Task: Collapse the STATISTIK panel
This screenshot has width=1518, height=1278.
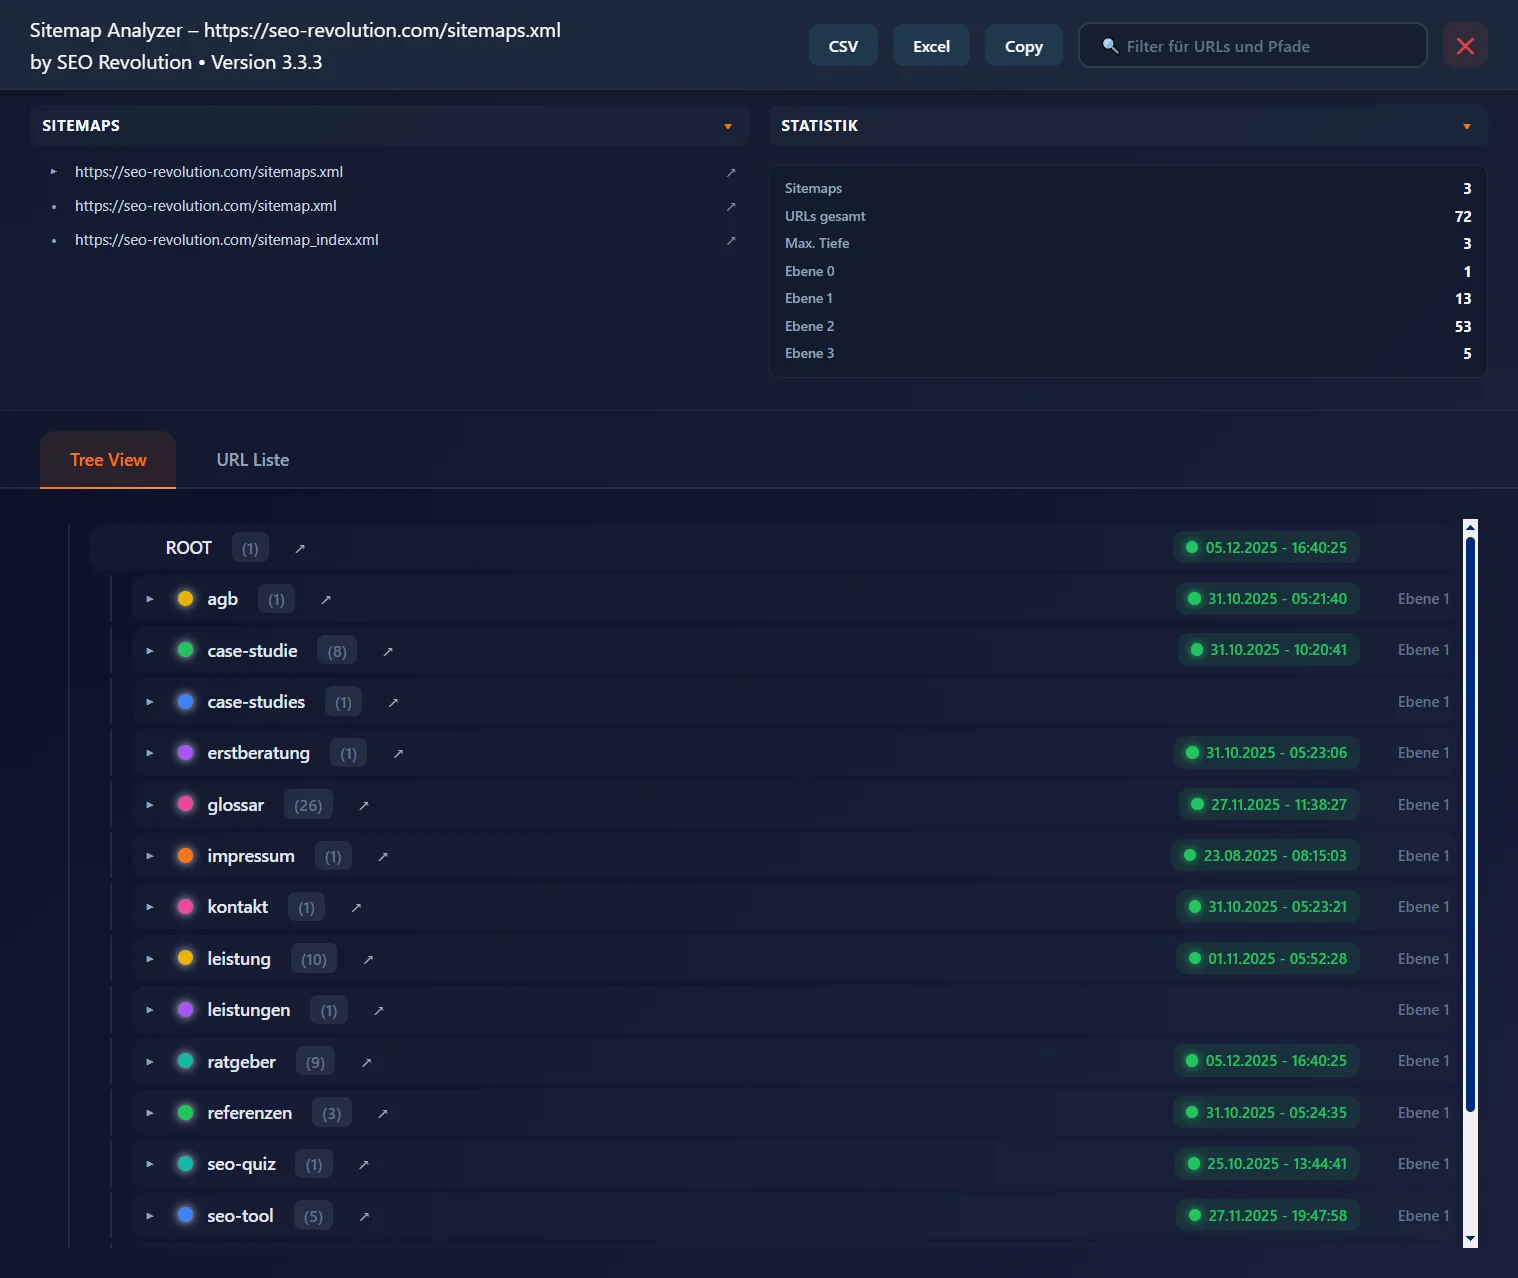Action: click(1466, 126)
